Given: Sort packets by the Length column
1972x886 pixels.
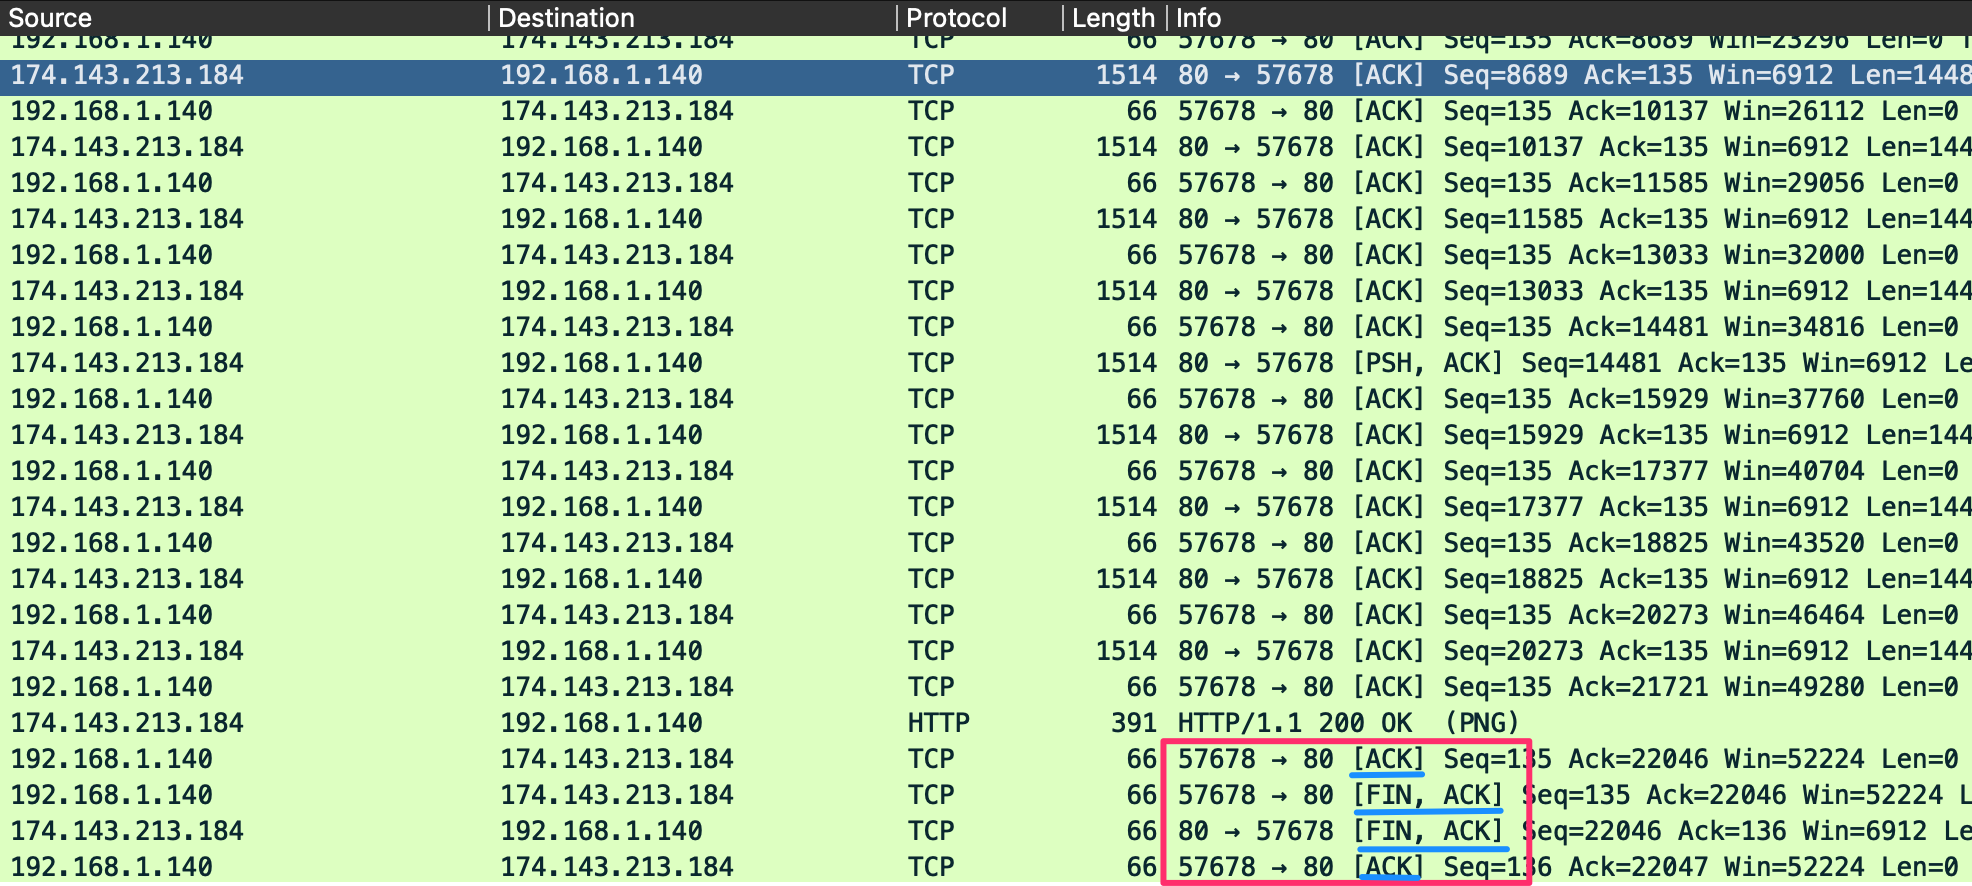Looking at the screenshot, I should coord(1112,18).
